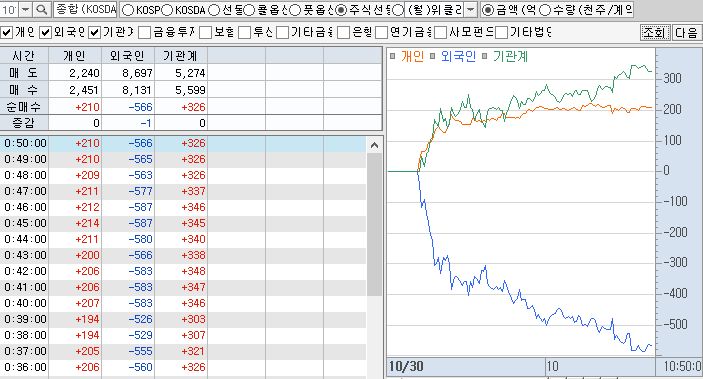
Task: Select the 0:36:00 time row
Action: [x=183, y=367]
